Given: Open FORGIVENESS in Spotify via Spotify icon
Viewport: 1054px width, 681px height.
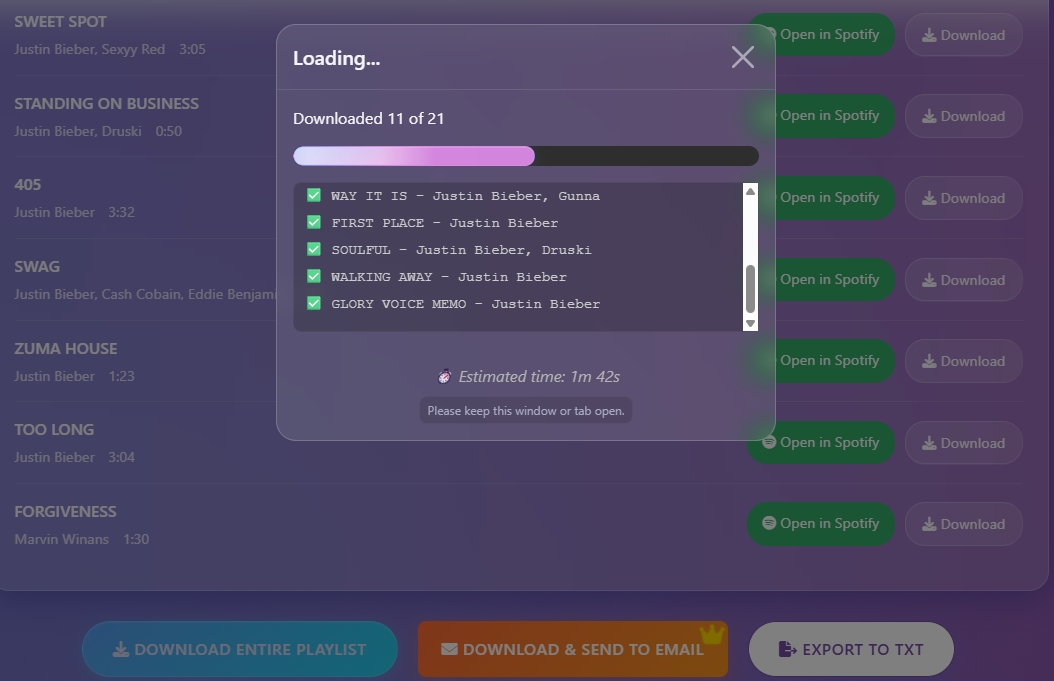Looking at the screenshot, I should pyautogui.click(x=769, y=523).
